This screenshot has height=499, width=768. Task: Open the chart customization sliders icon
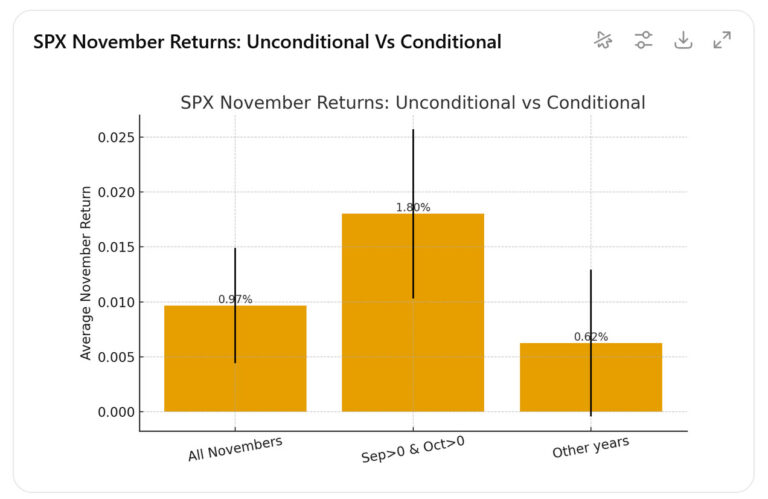coord(643,40)
